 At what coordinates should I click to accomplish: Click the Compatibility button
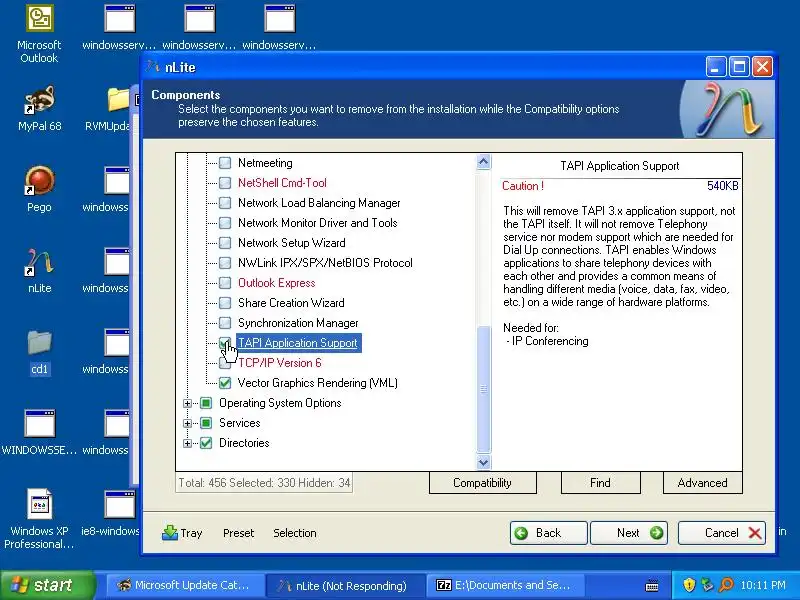coord(483,483)
